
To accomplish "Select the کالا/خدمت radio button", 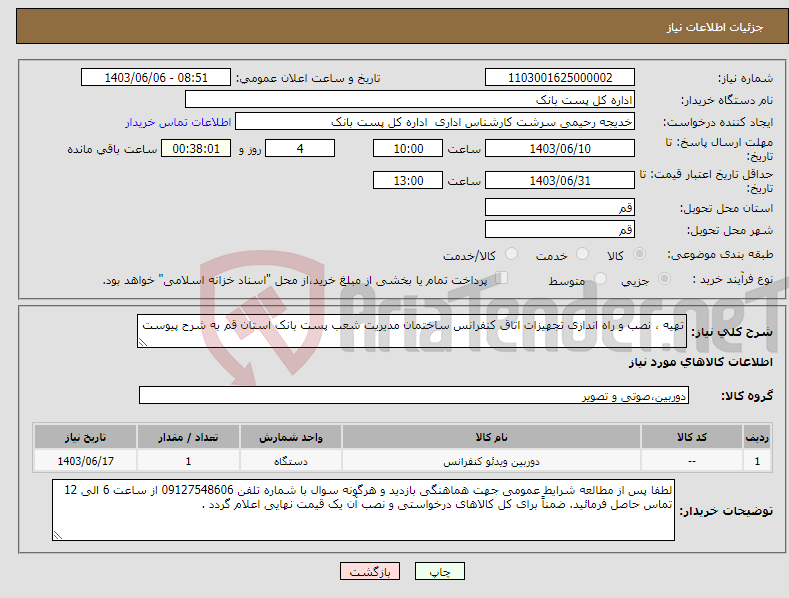I will tap(511, 254).
